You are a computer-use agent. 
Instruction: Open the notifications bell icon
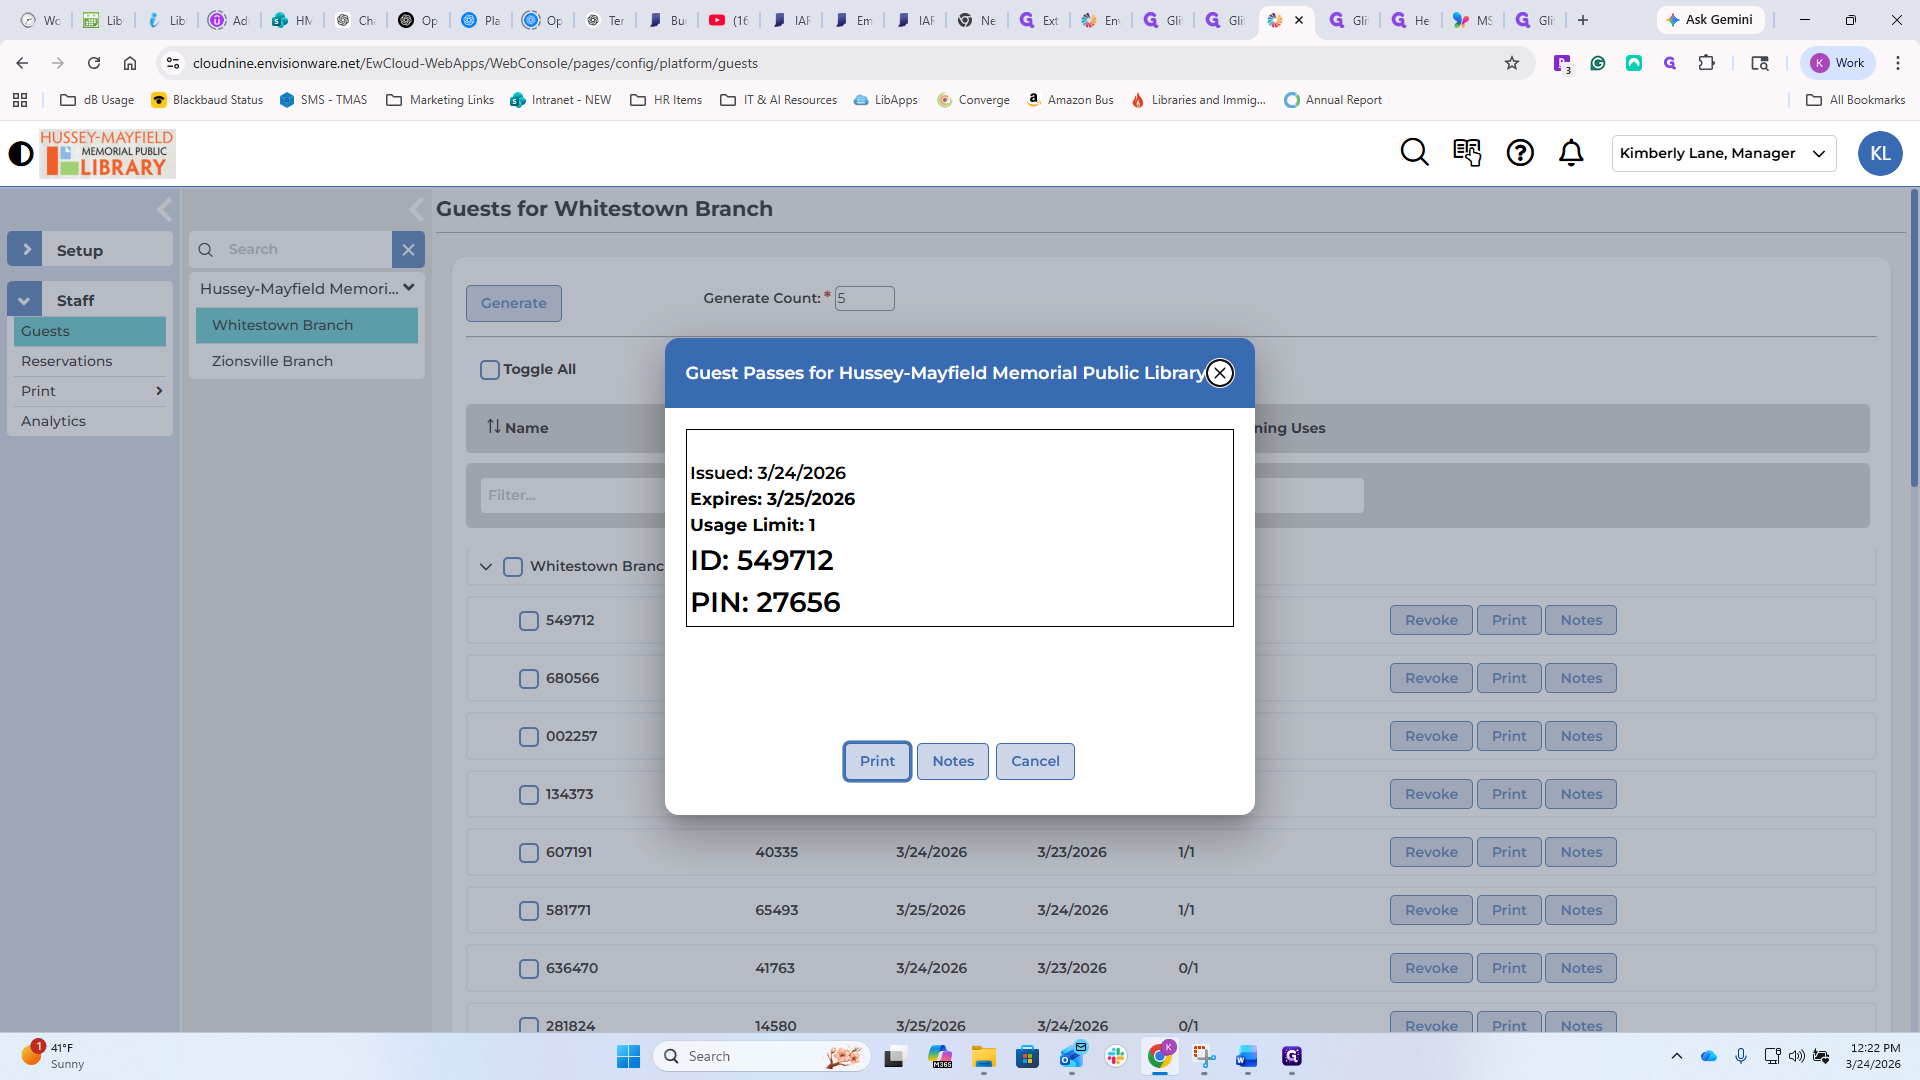pyautogui.click(x=1571, y=153)
